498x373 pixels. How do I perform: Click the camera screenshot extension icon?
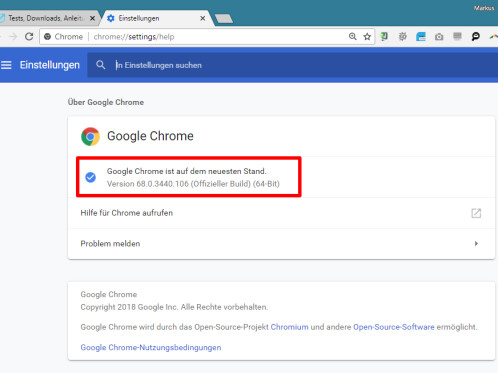point(439,37)
